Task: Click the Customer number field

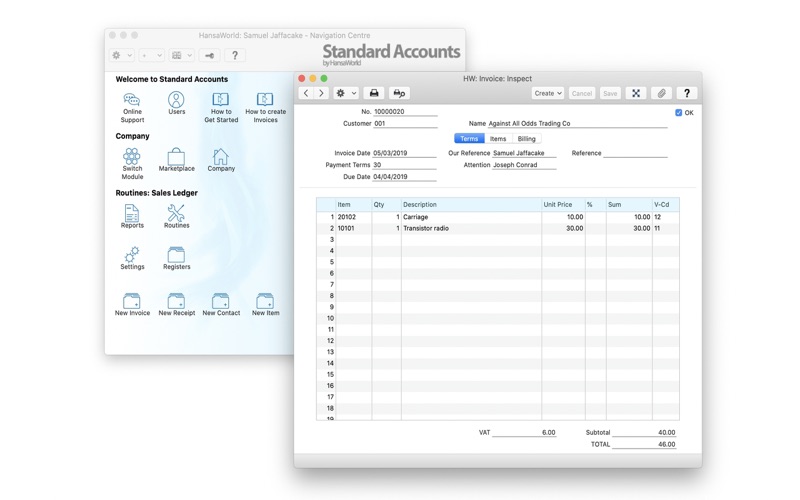Action: pos(405,123)
